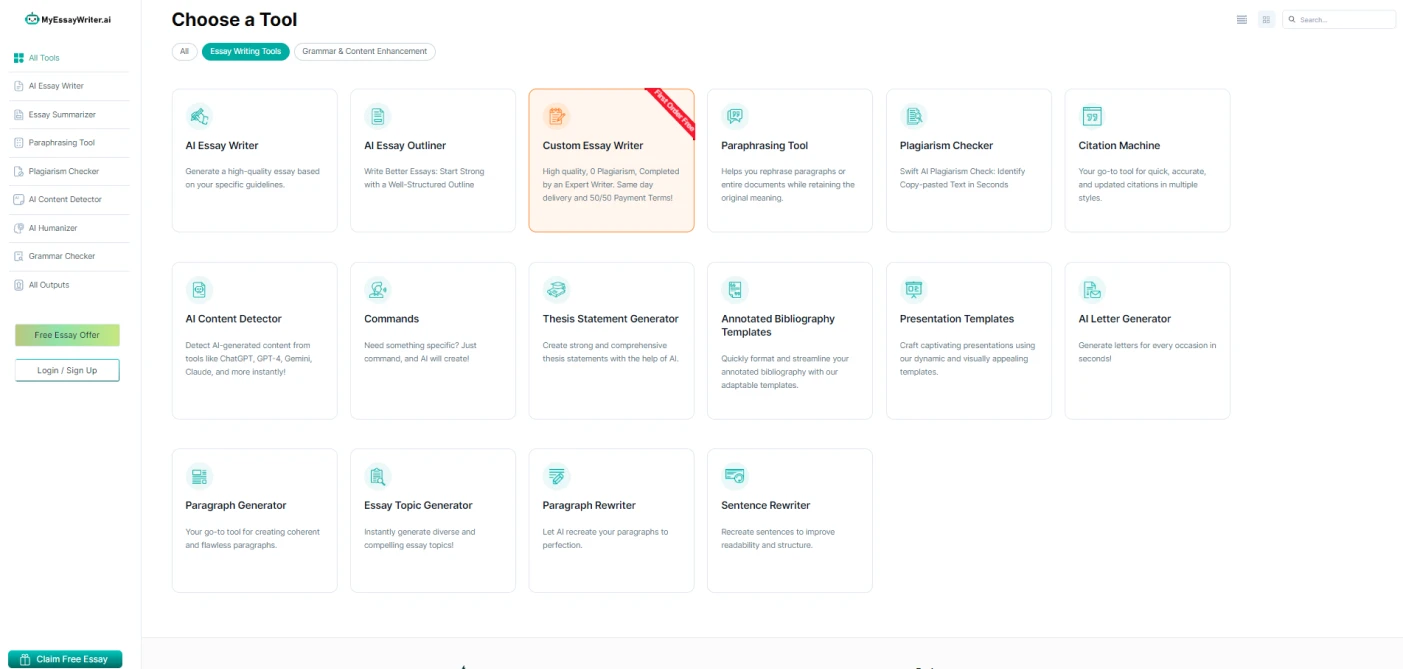Image resolution: width=1403 pixels, height=669 pixels.
Task: Open the Citation Machine card icon
Action: [1092, 116]
